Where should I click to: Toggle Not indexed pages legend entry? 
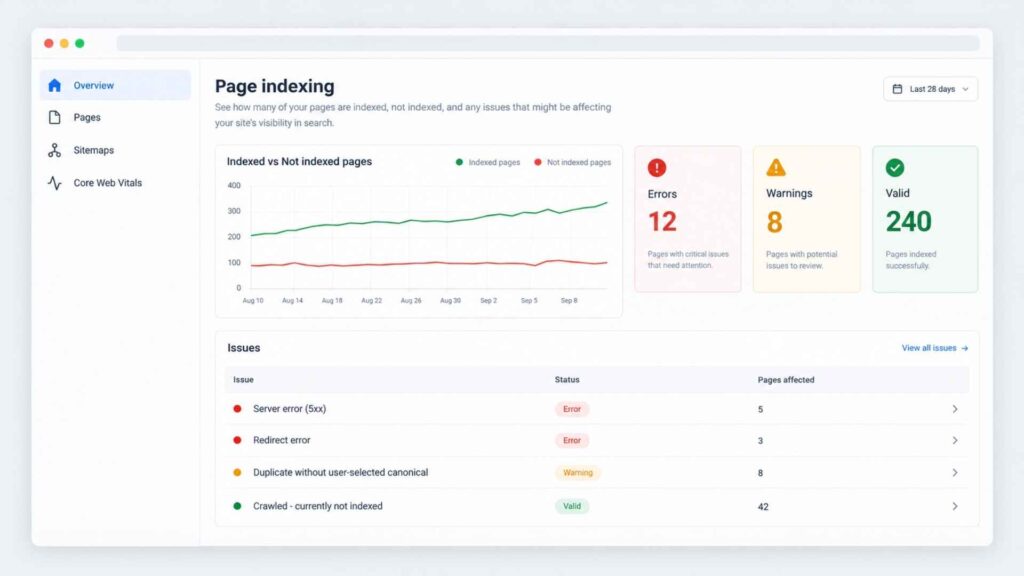573,163
